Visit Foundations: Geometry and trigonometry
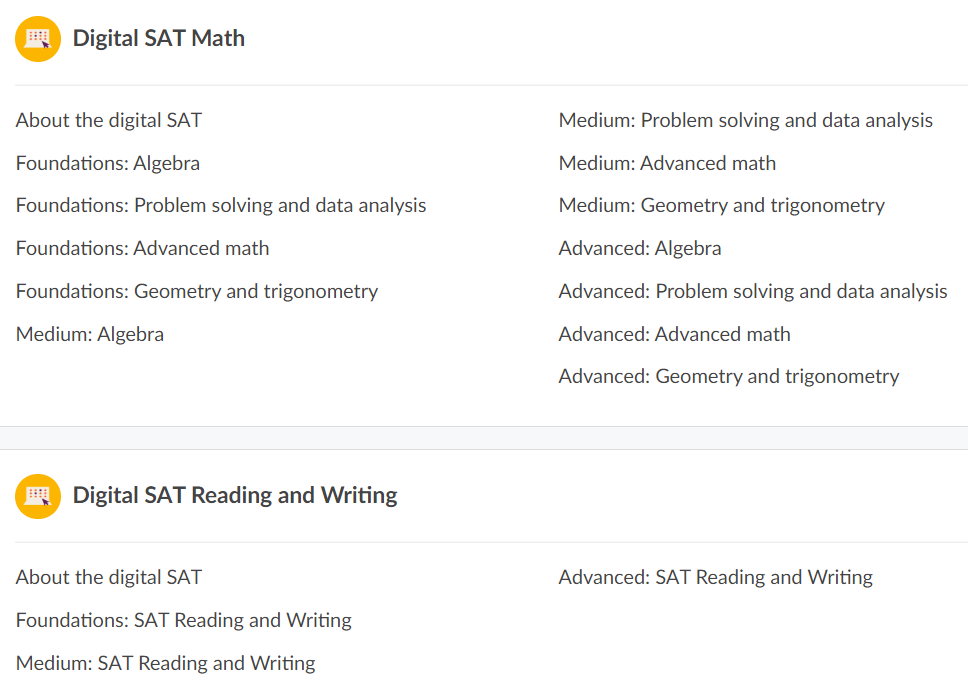 click(197, 292)
